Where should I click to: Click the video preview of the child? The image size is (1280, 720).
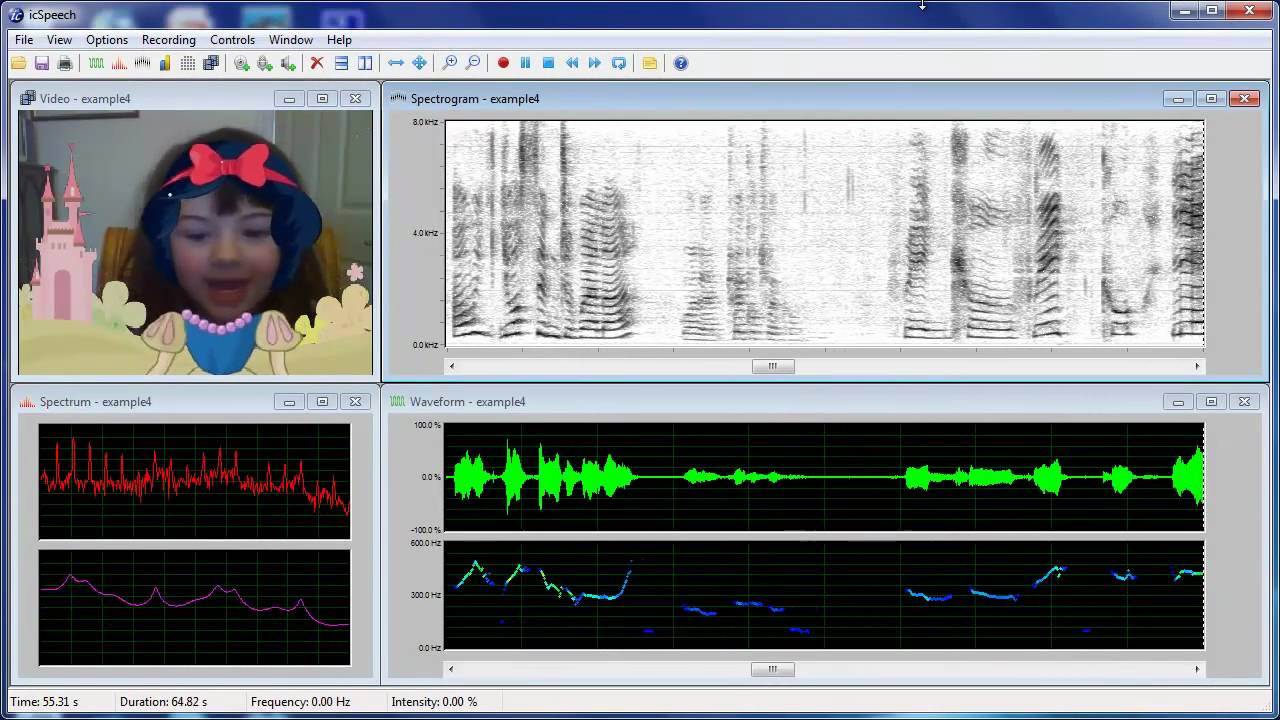[x=195, y=243]
